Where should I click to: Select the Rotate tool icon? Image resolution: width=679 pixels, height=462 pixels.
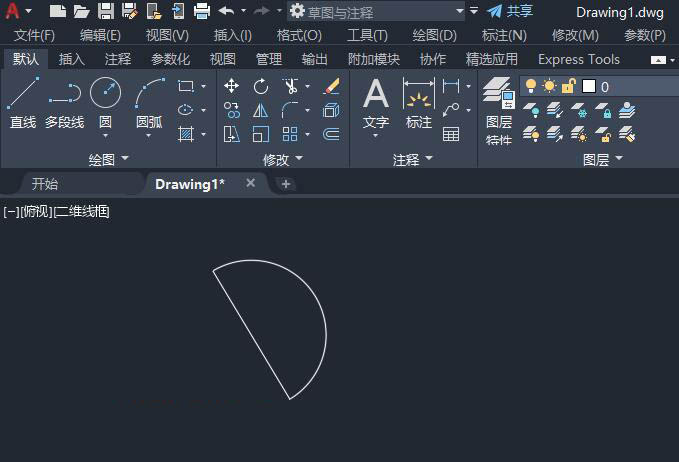click(261, 86)
